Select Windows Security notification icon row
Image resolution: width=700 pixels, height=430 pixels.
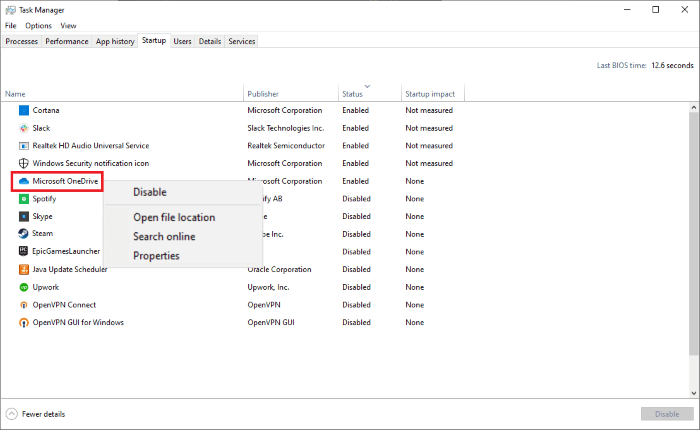click(91, 163)
